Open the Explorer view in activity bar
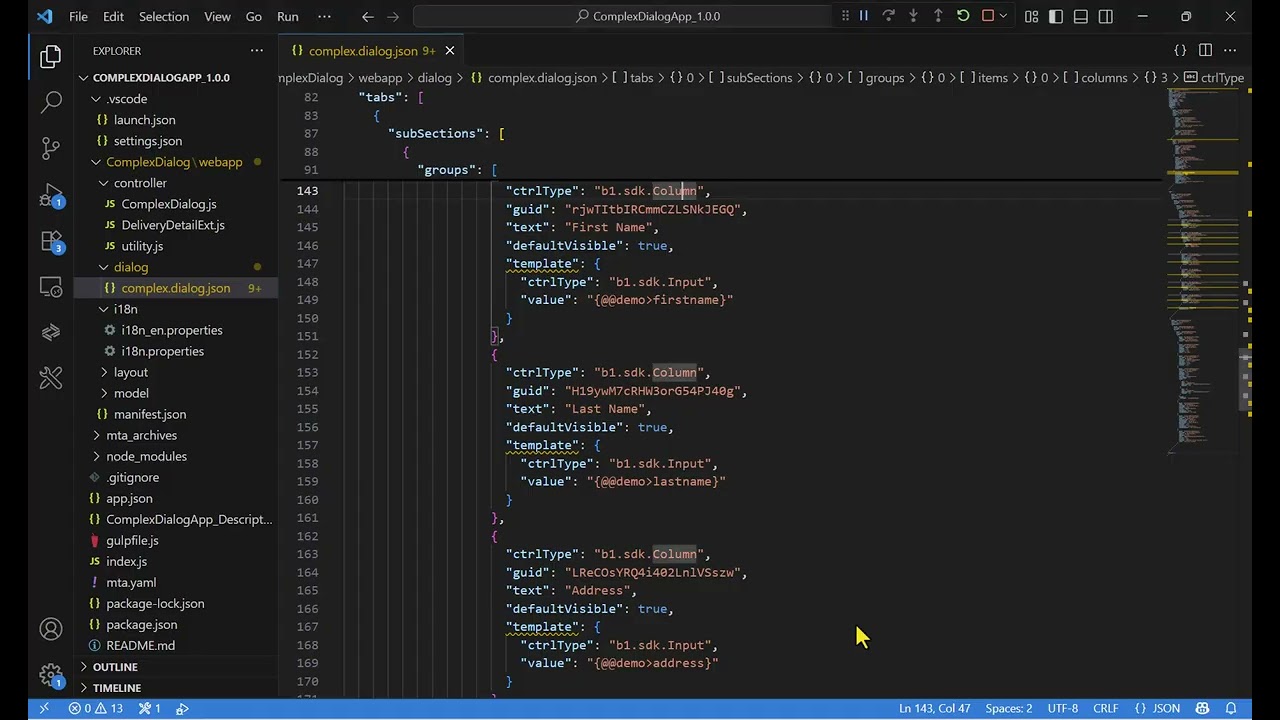Image resolution: width=1280 pixels, height=720 pixels. [x=51, y=57]
